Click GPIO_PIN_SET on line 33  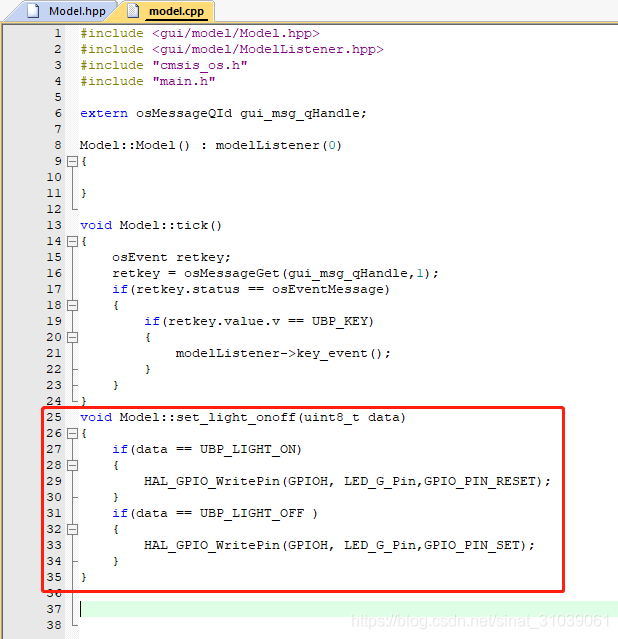tap(472, 545)
